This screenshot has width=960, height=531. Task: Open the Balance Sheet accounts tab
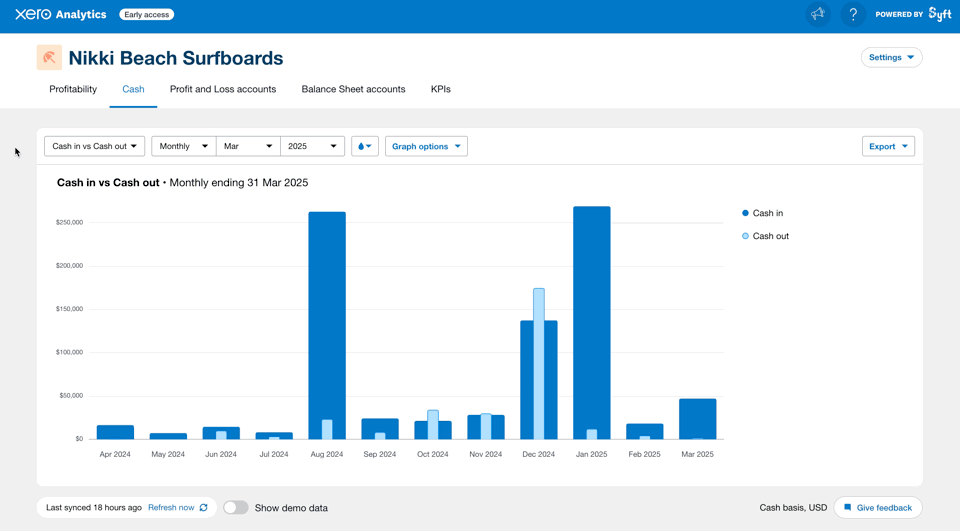click(353, 89)
